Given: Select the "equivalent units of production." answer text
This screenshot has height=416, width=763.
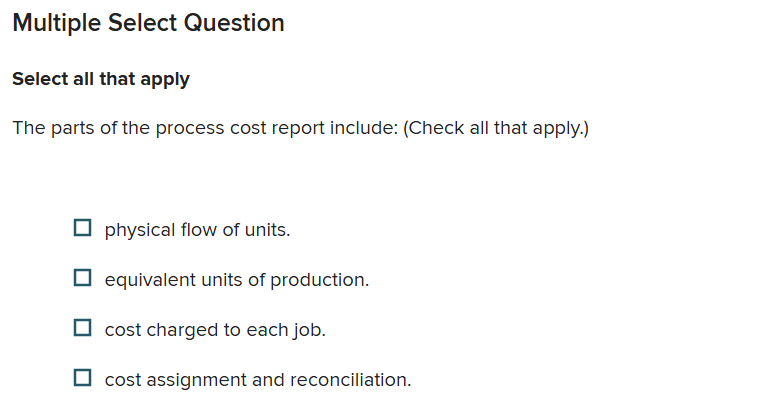Looking at the screenshot, I should pyautogui.click(x=236, y=280).
